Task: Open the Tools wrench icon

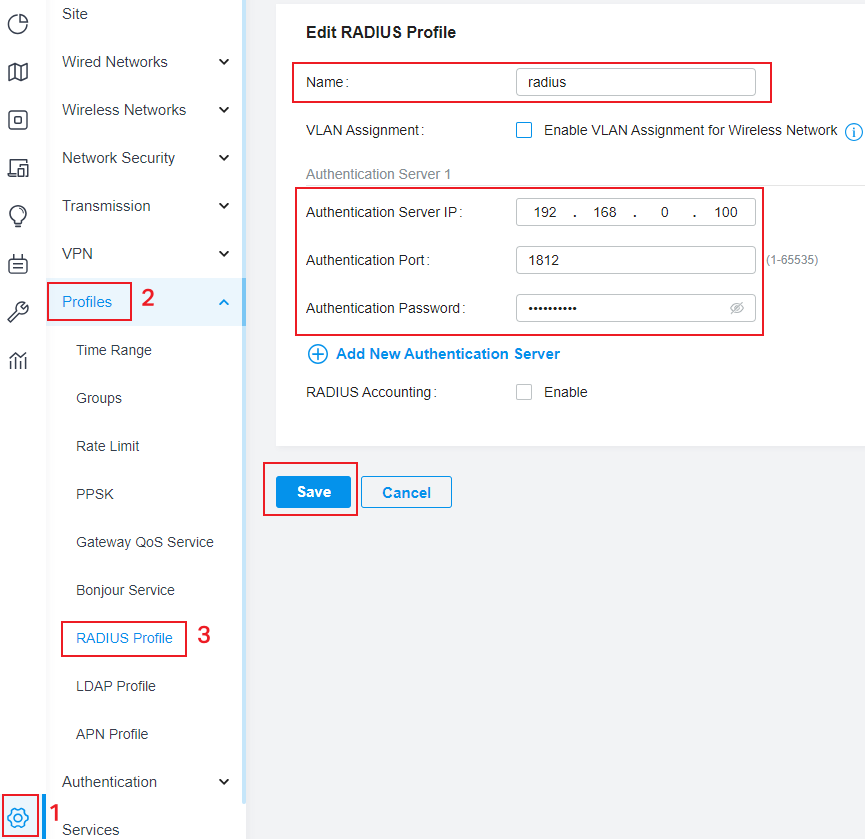Action: pos(18,312)
